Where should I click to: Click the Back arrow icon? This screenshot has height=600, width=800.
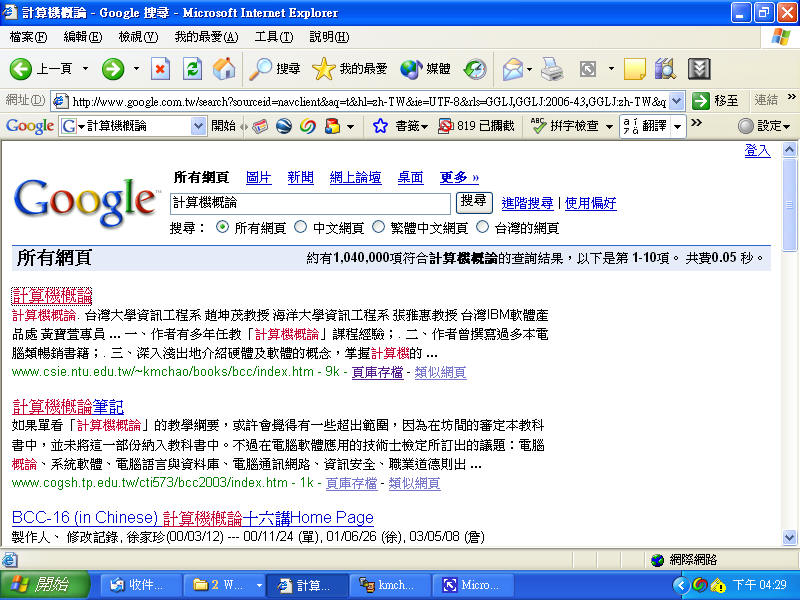coord(21,69)
